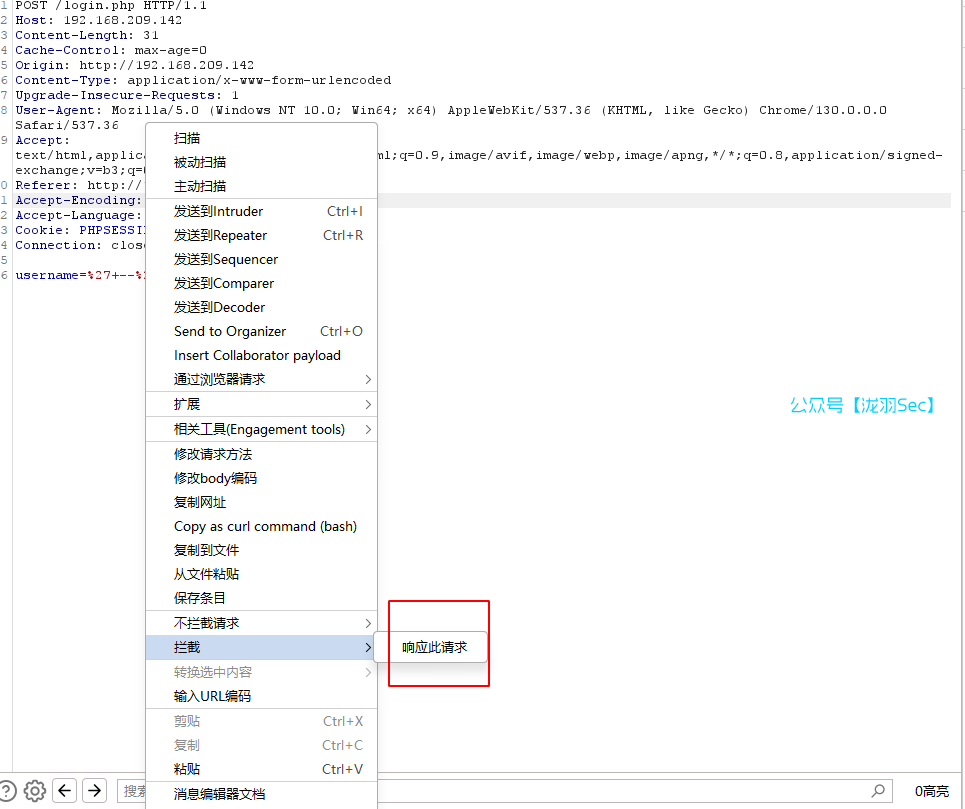
Task: Open 消息编辑器文档 documentation entry
Action: (x=220, y=795)
